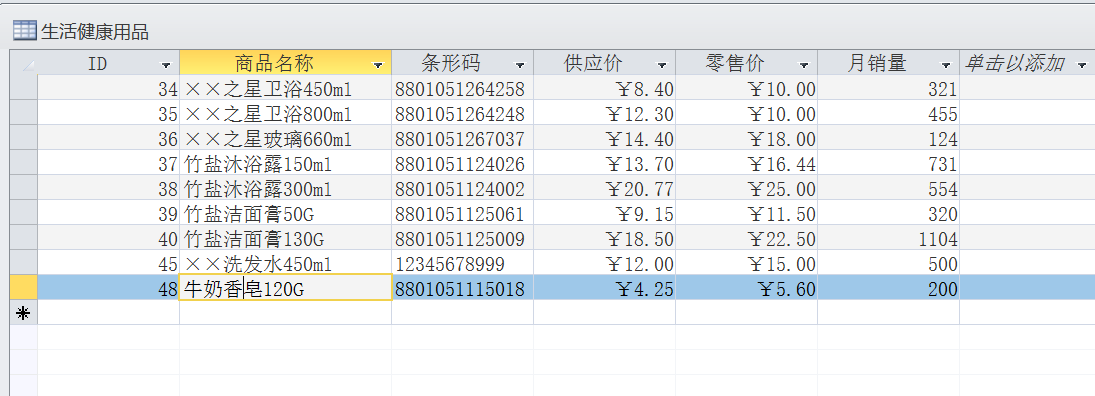Click cell ××之星卫浴450ml

pyautogui.click(x=285, y=88)
